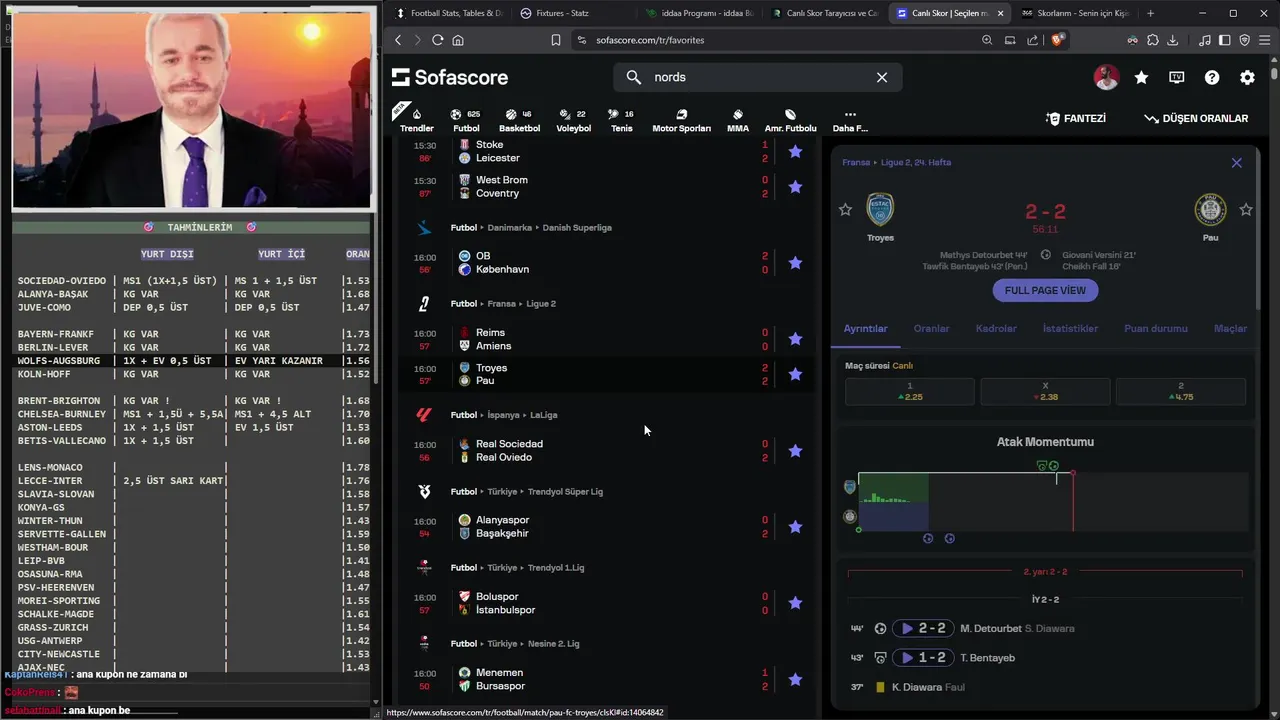The image size is (1280, 720).
Task: Favorite the Troyes team in match panel
Action: click(x=845, y=209)
